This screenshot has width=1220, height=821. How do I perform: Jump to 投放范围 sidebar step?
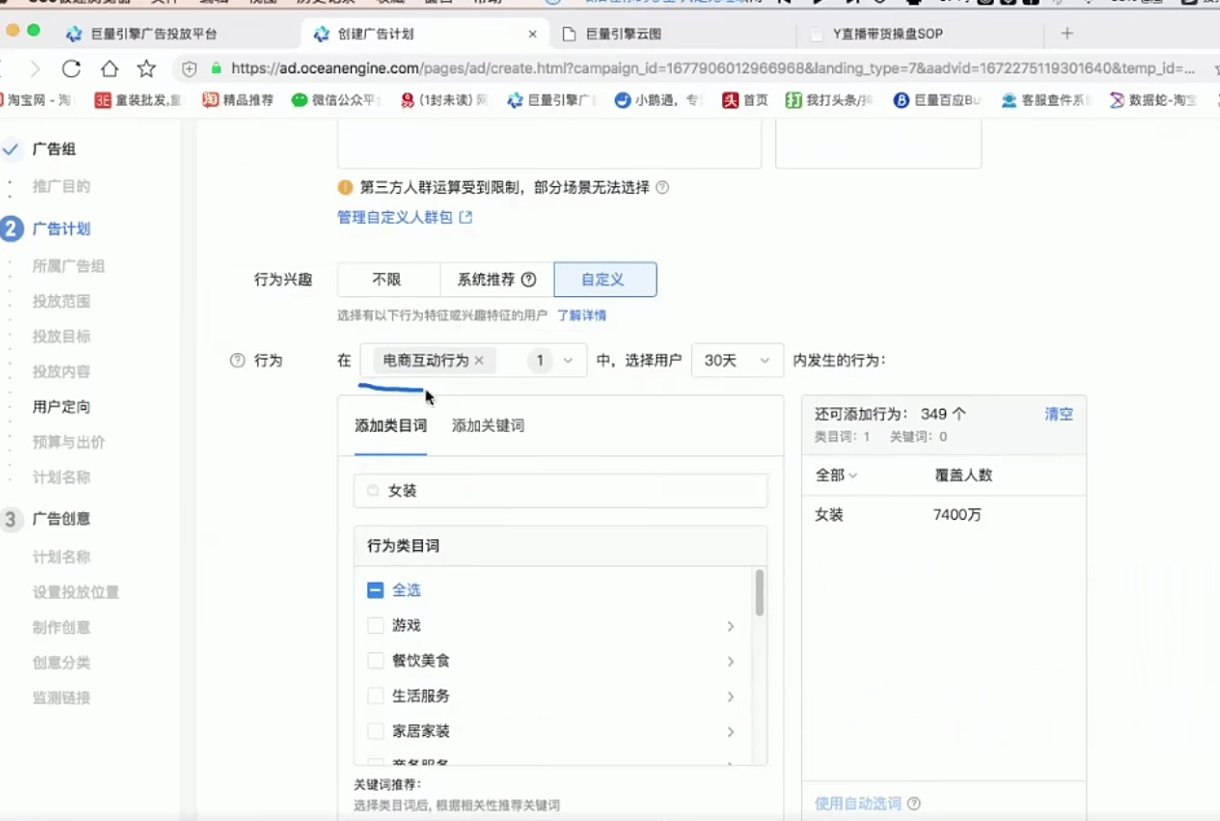point(62,301)
